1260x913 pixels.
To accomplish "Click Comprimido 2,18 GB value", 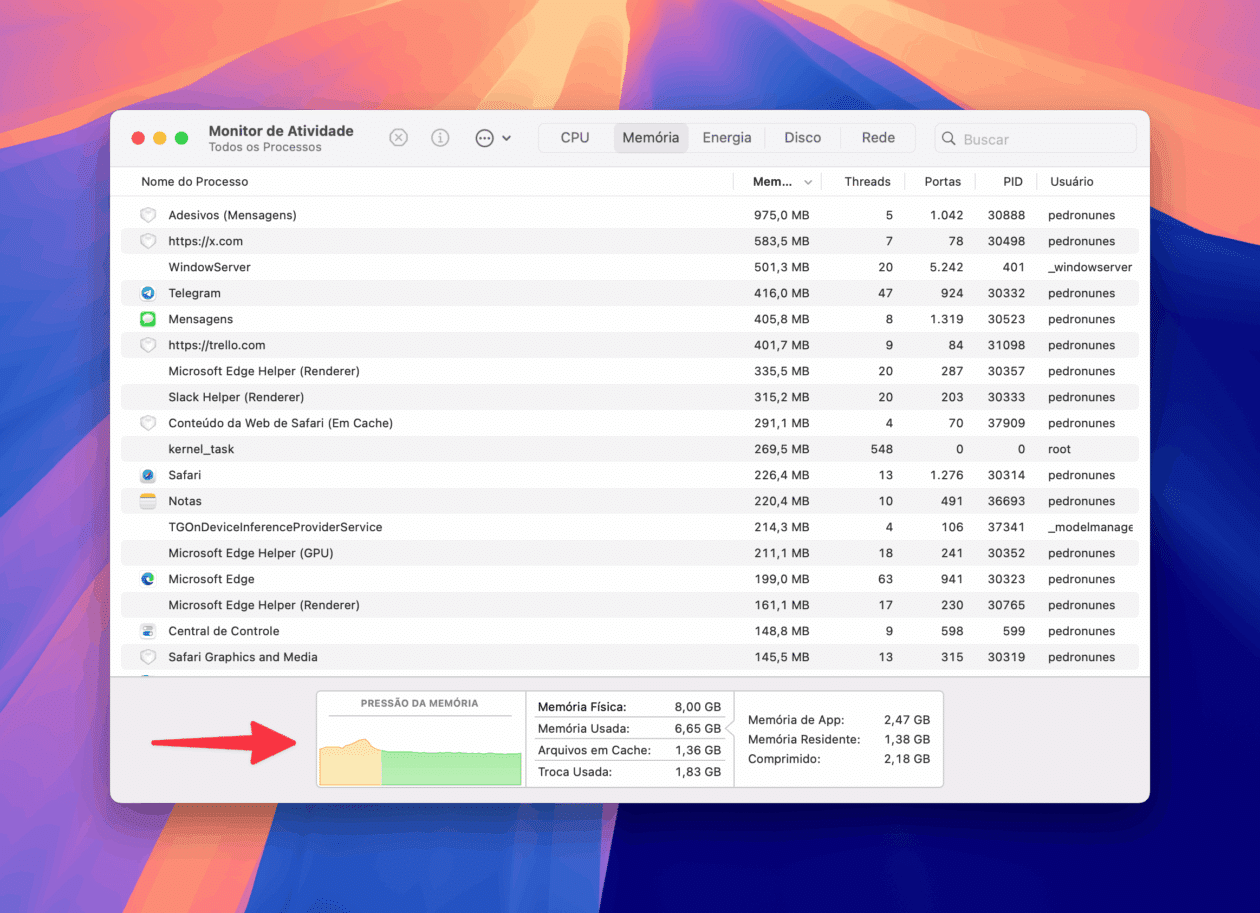I will pos(907,759).
